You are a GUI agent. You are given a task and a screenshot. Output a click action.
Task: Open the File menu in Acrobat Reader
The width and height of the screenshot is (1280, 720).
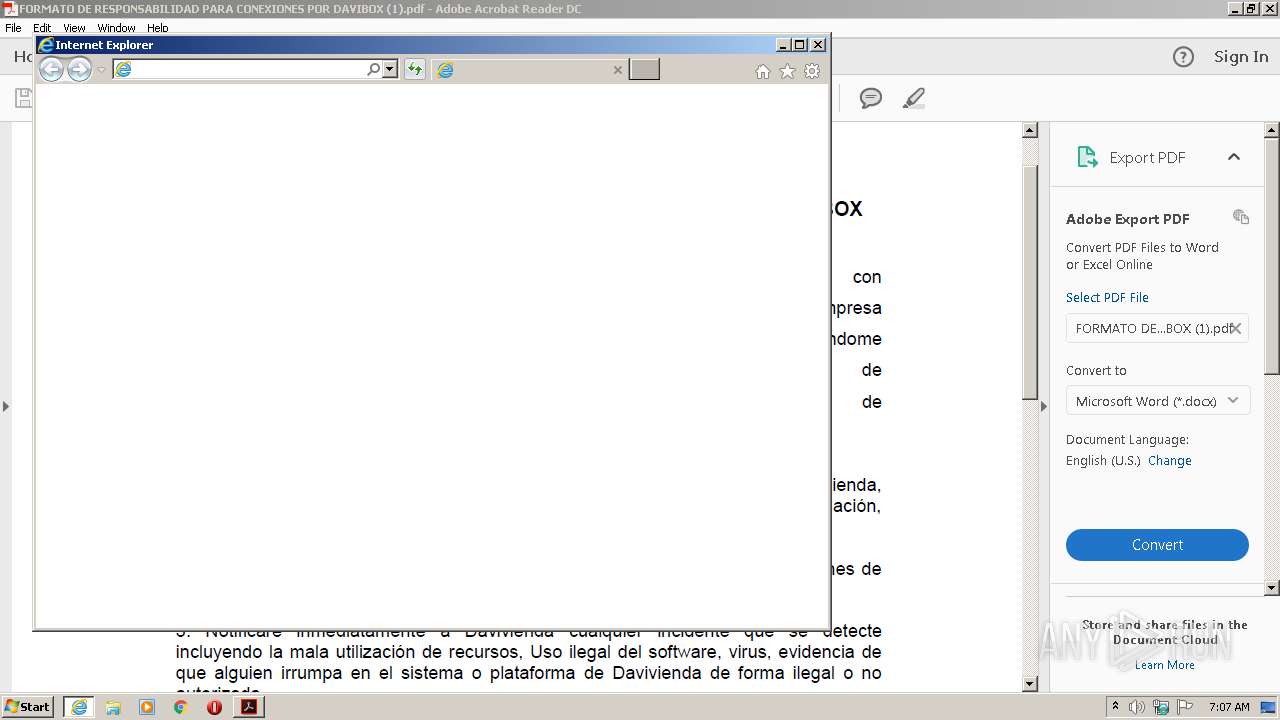pyautogui.click(x=13, y=28)
